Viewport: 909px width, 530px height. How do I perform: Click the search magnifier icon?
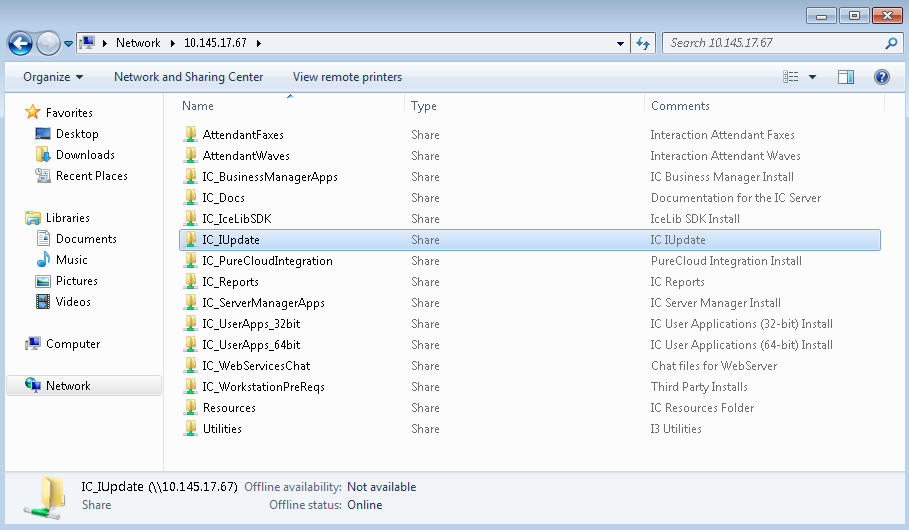[891, 43]
